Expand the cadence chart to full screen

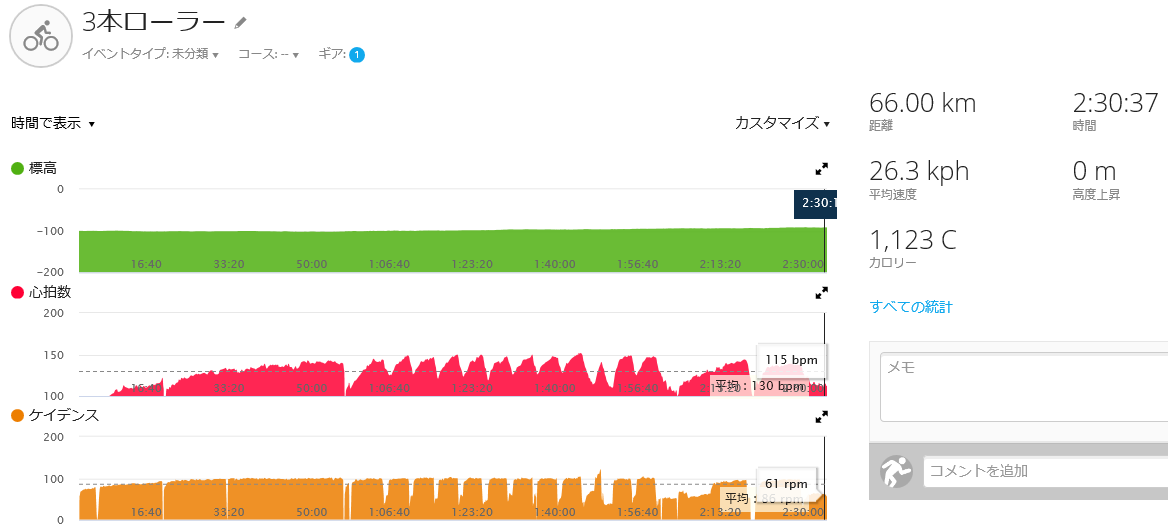click(x=822, y=417)
